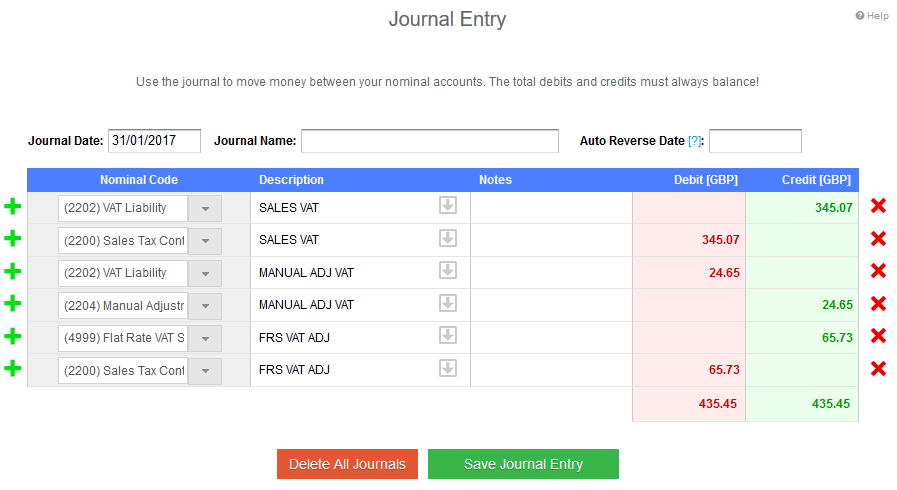Screen dimensions: 897x490
Task: Copy down description on first SALES VAT row
Action: pos(448,206)
